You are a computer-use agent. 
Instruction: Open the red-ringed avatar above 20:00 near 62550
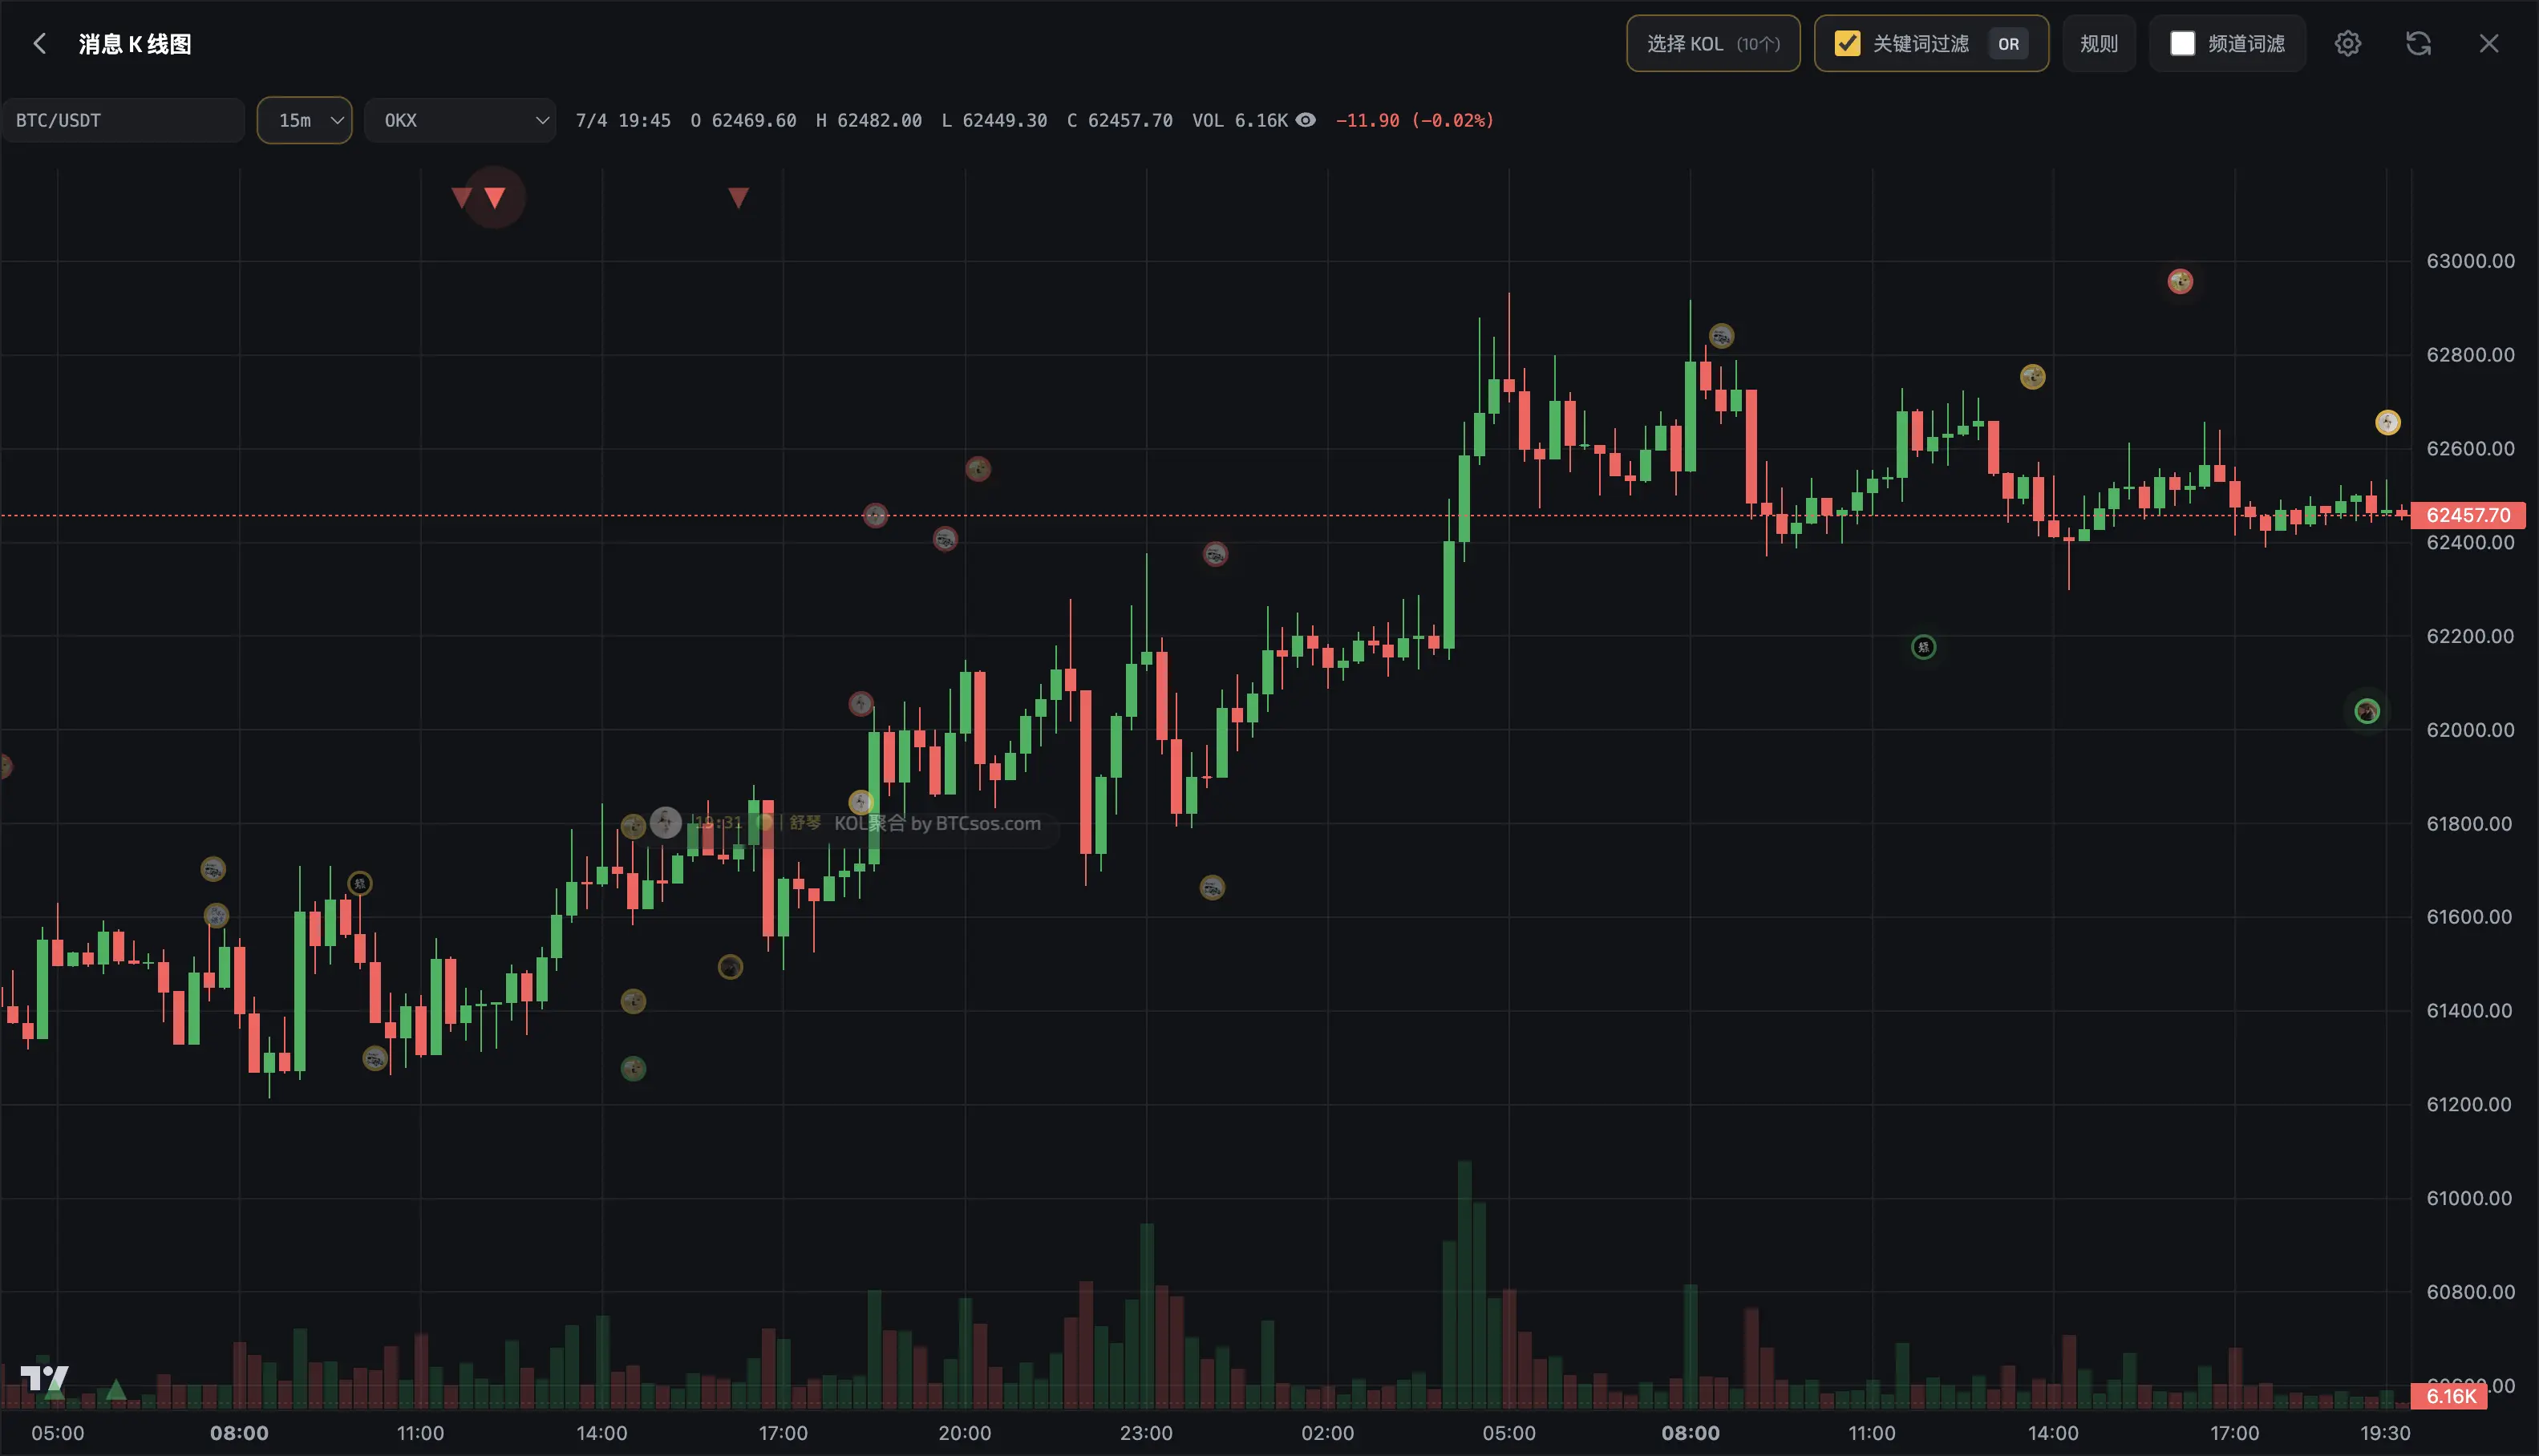[977, 469]
